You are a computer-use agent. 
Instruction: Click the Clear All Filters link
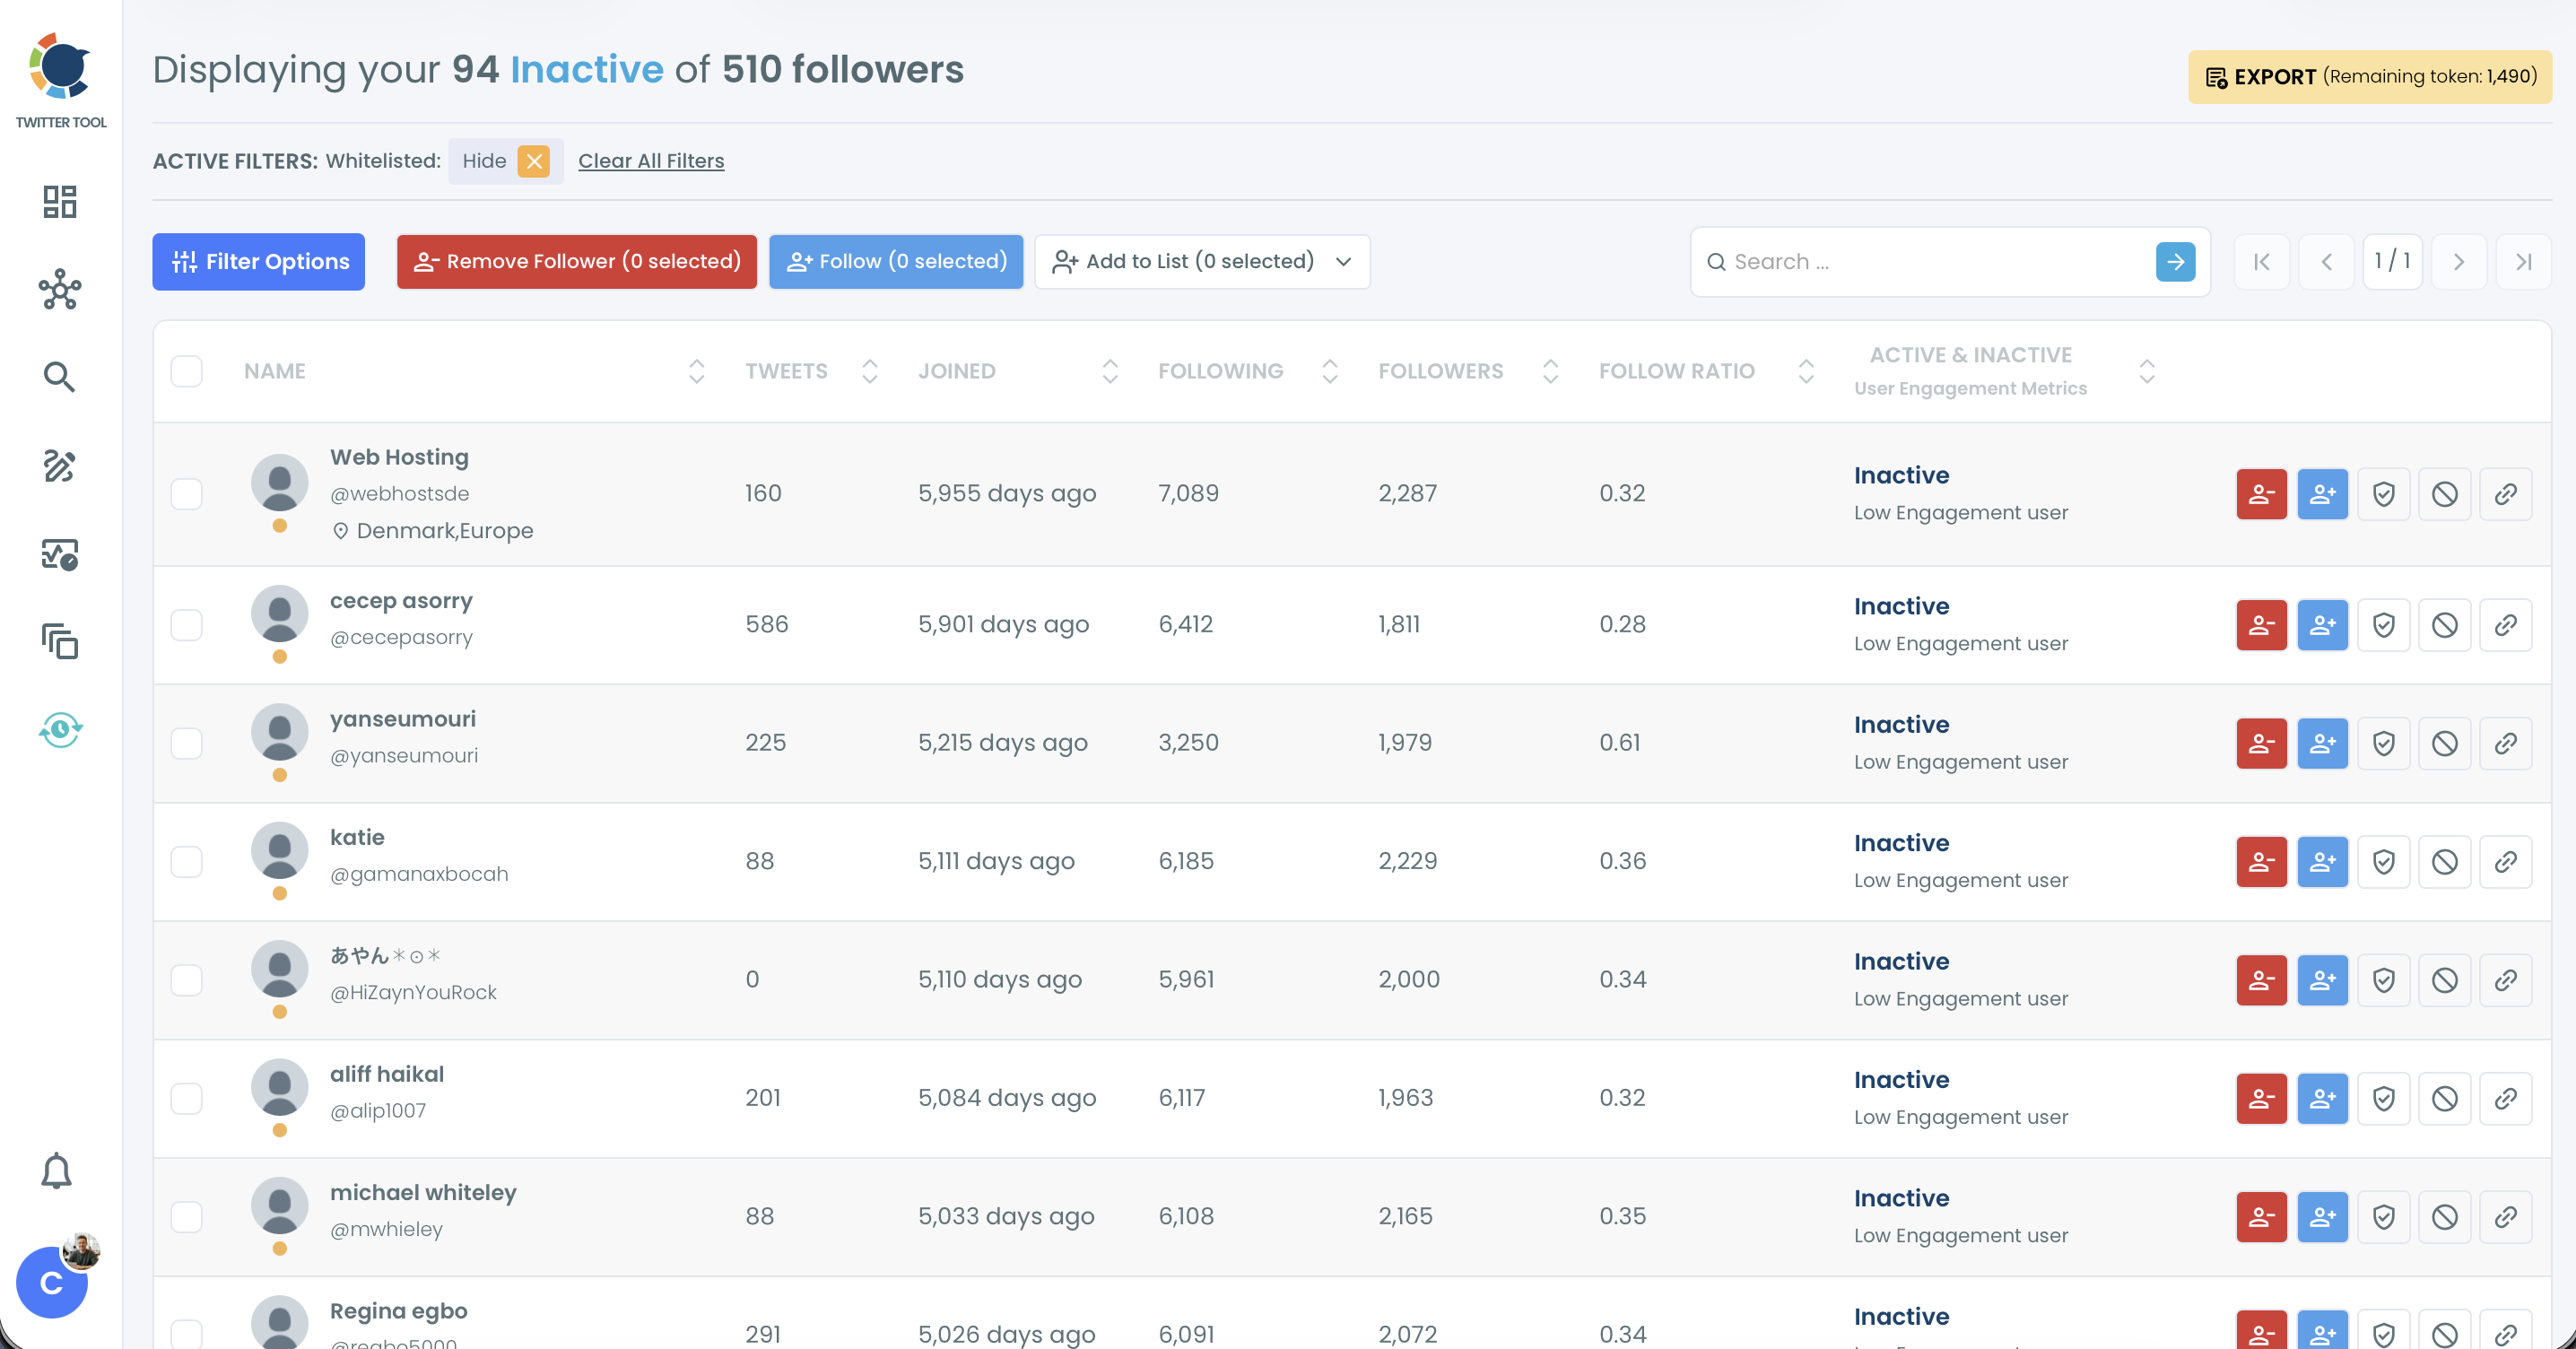click(651, 161)
